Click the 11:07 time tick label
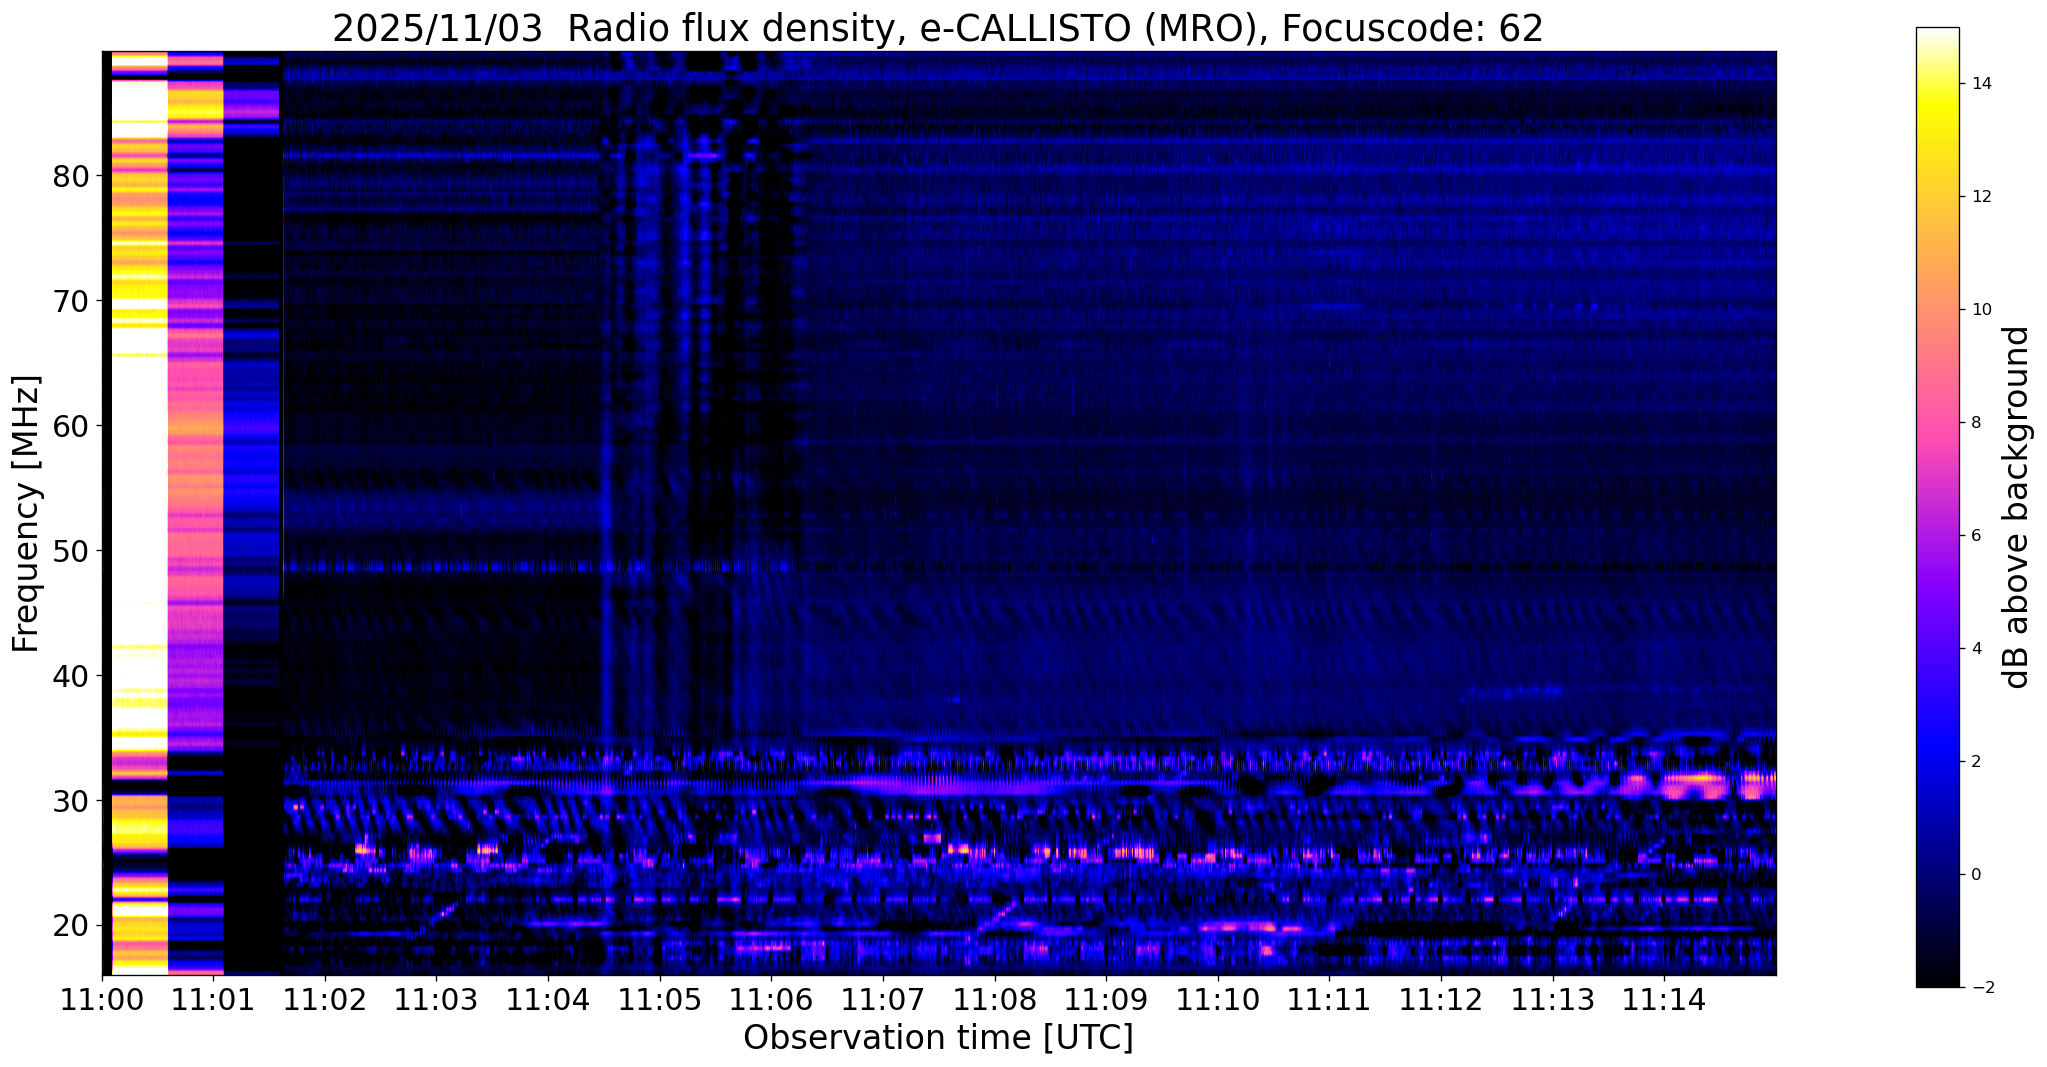Screen dimensions: 2047x1067 tap(883, 1000)
